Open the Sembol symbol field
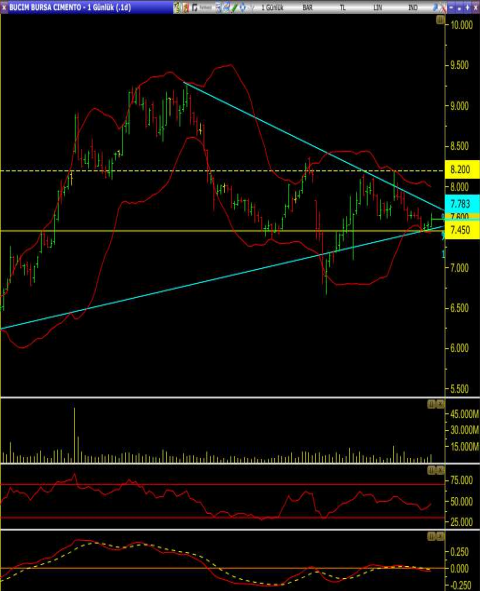The height and width of the screenshot is (591, 480). (205, 7)
